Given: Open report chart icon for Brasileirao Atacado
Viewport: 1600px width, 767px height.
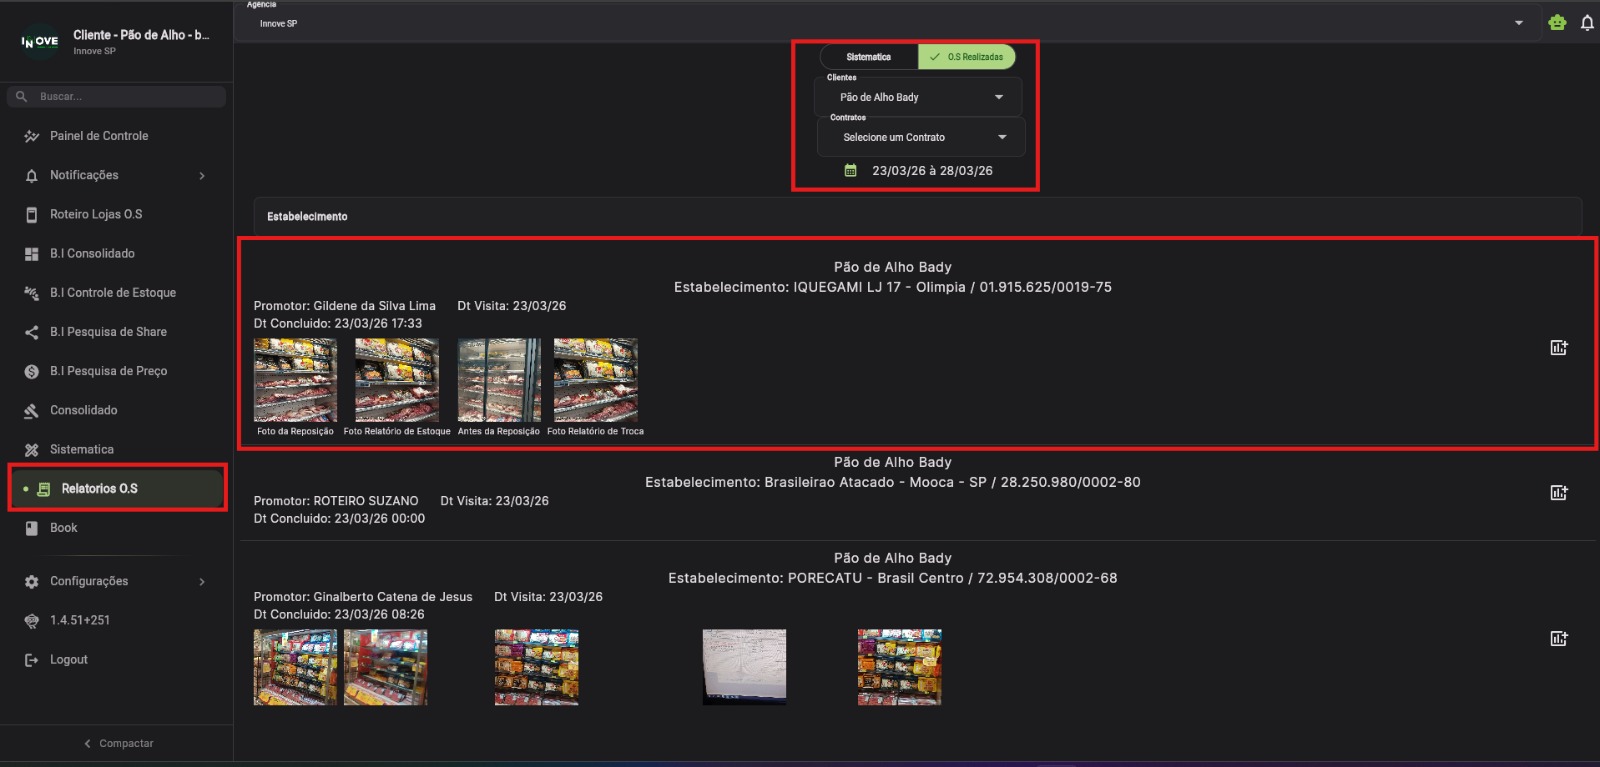Looking at the screenshot, I should (x=1558, y=492).
